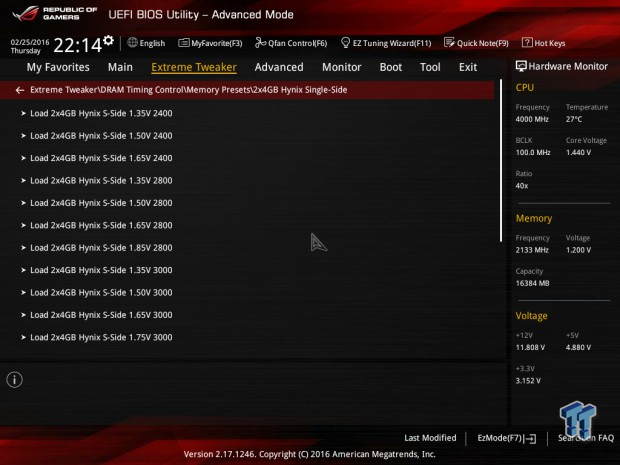Viewport: 620px width, 465px height.
Task: Click the Ratio 40x value
Action: [522, 185]
